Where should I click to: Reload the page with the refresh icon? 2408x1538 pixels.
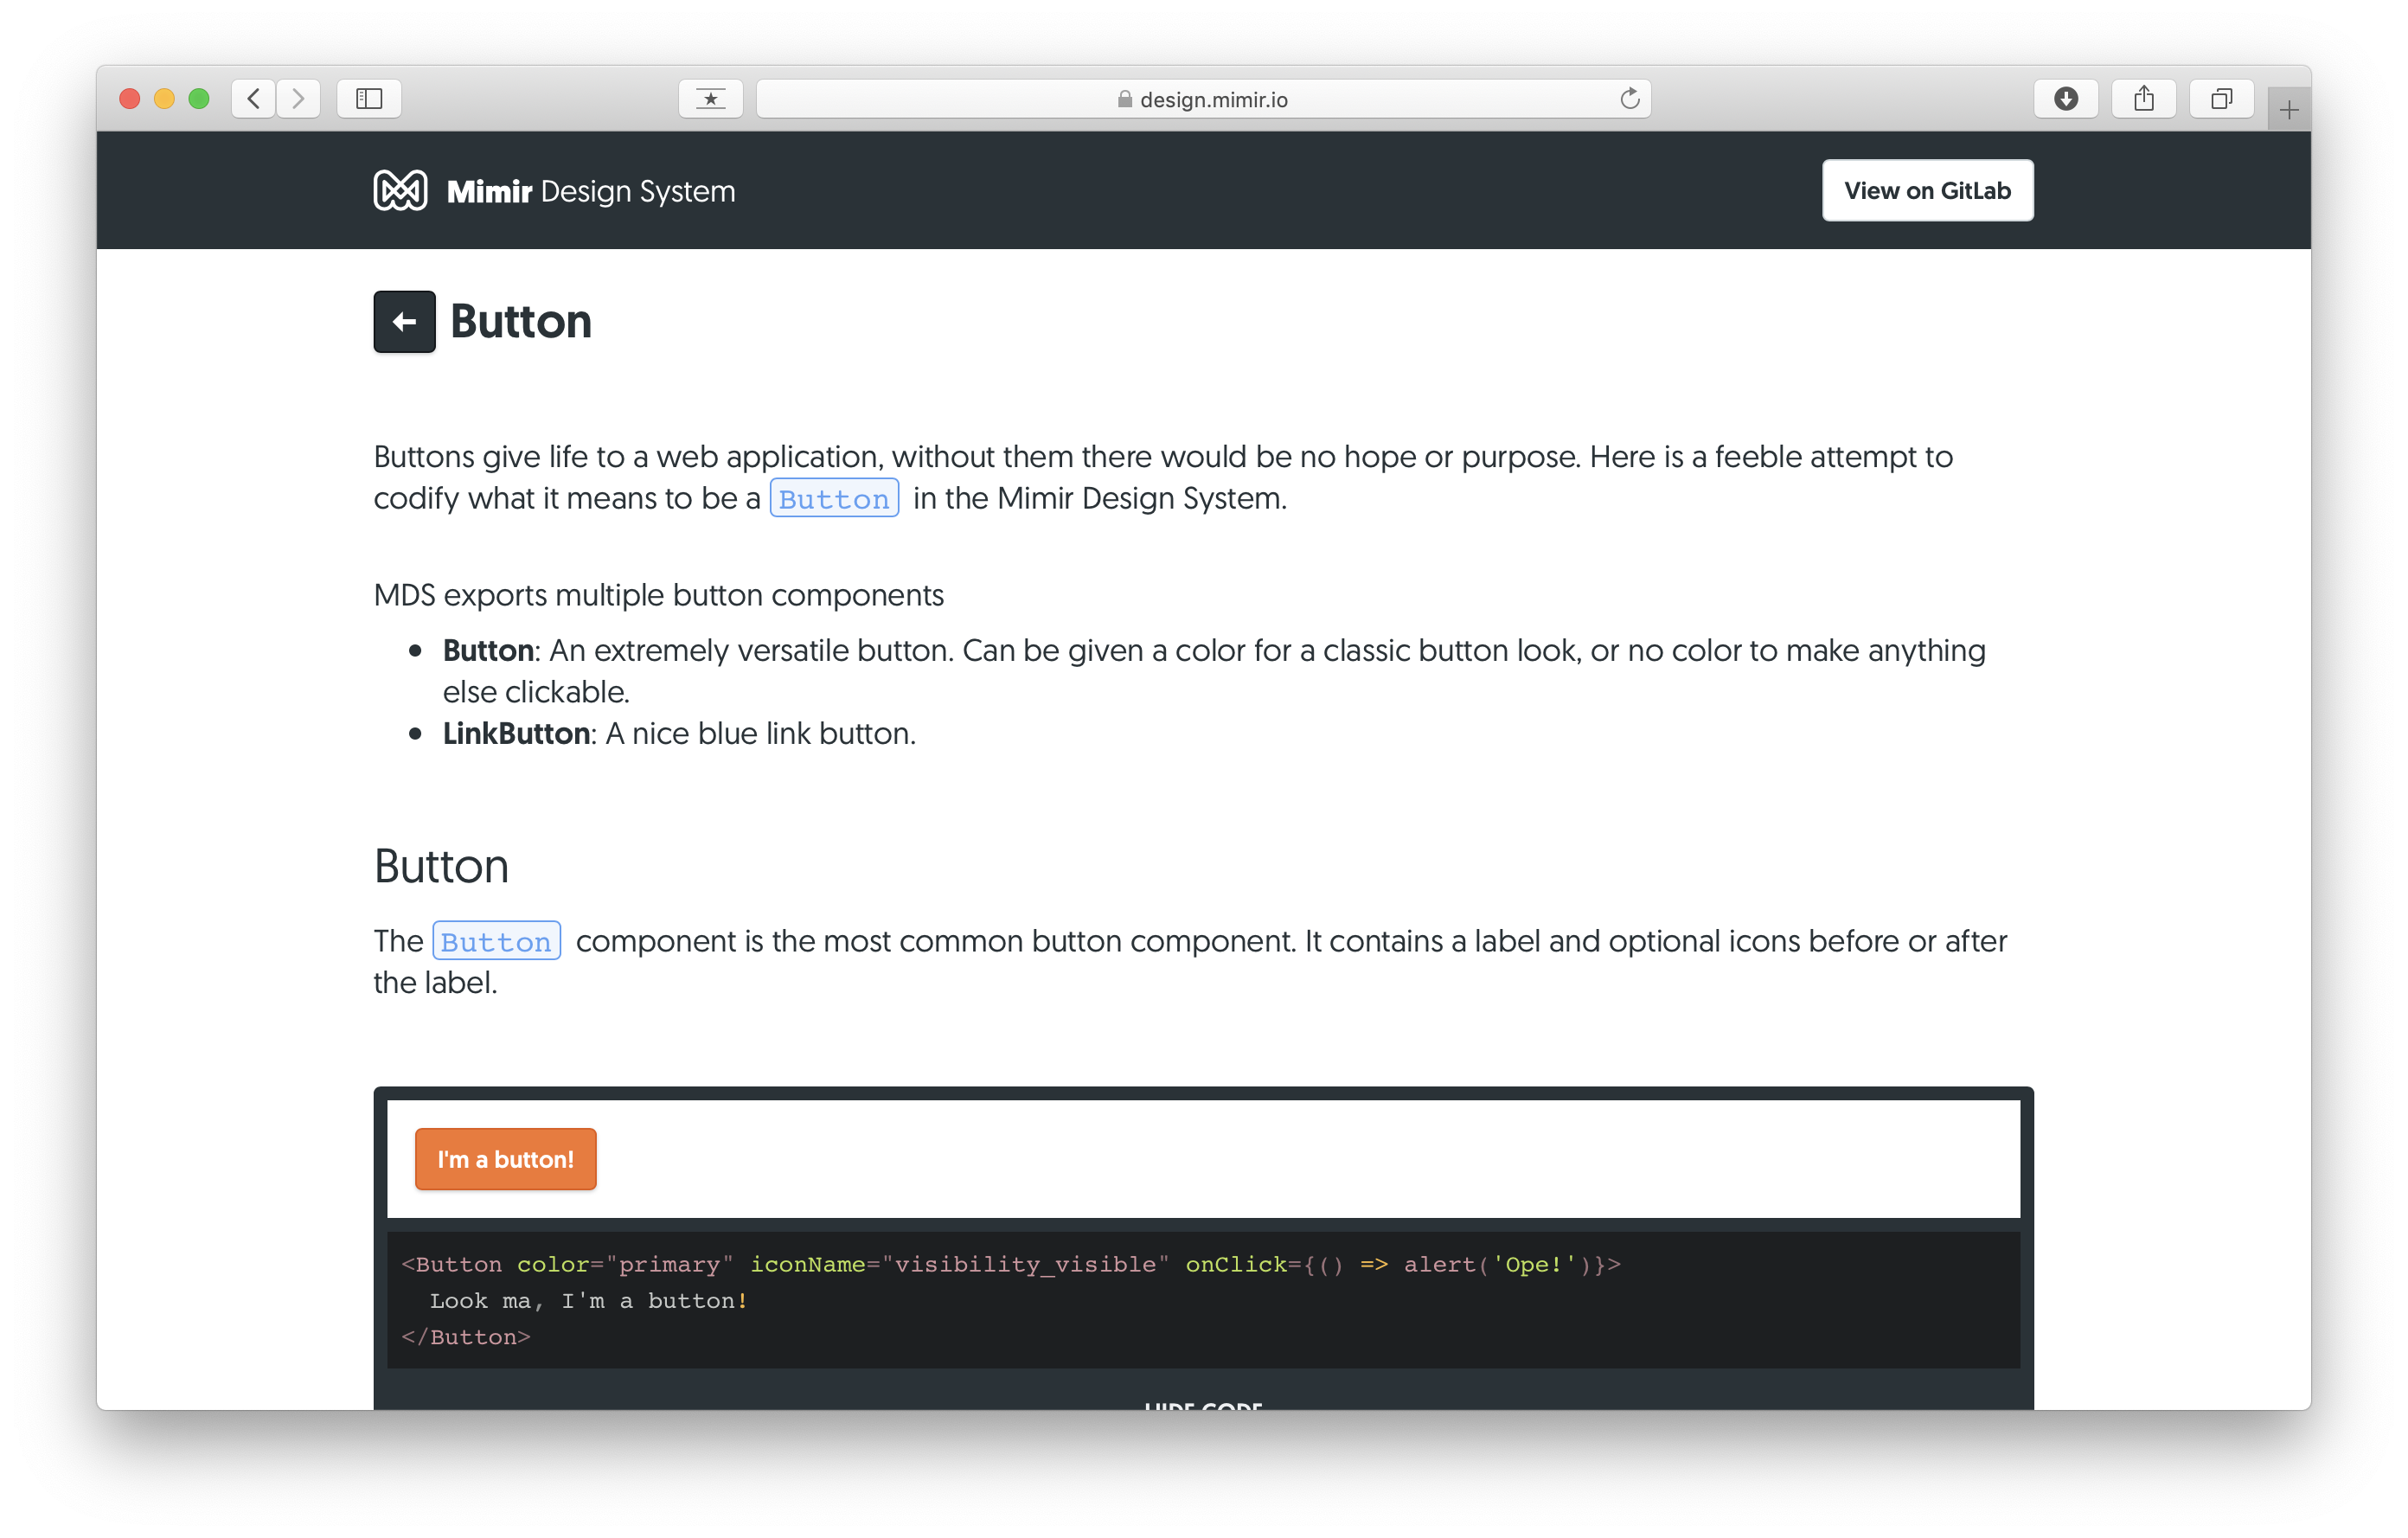tap(1629, 99)
